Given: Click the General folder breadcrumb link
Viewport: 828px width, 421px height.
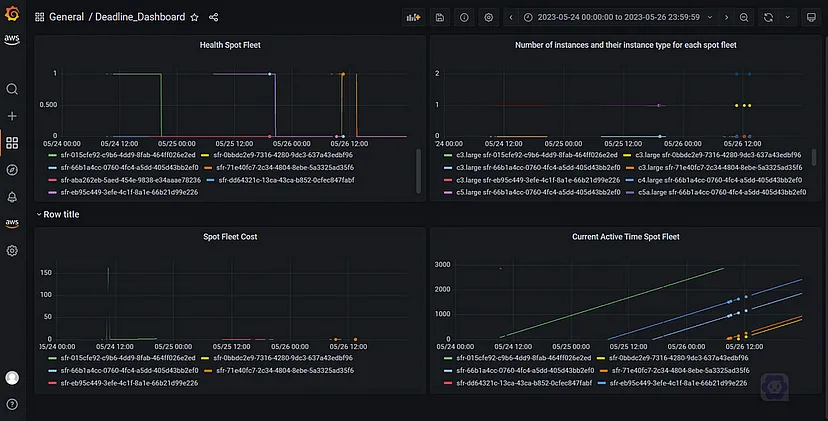Looking at the screenshot, I should (66, 17).
